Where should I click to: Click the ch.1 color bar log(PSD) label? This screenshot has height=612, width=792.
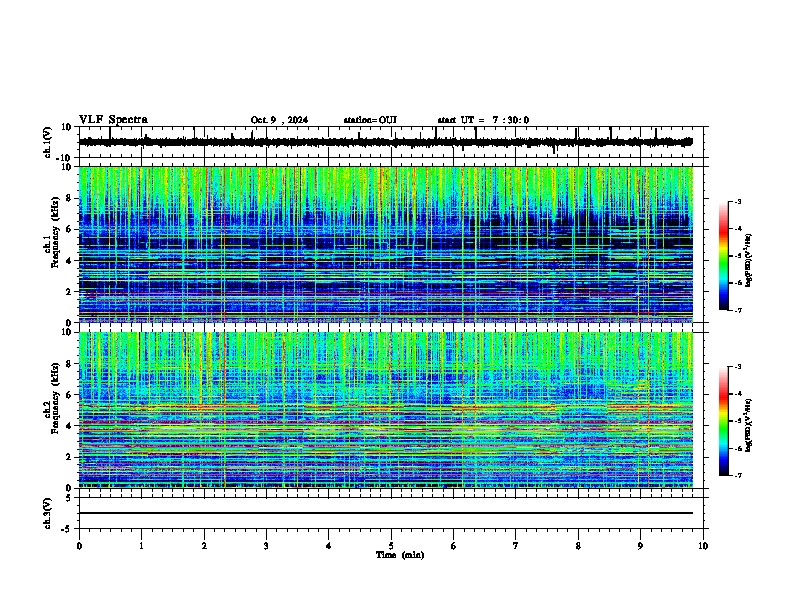(749, 260)
